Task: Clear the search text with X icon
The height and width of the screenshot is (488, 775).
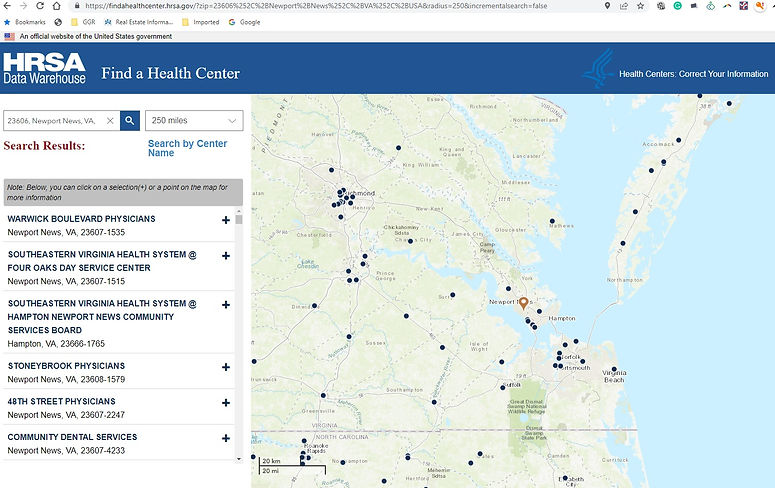Action: 110,121
